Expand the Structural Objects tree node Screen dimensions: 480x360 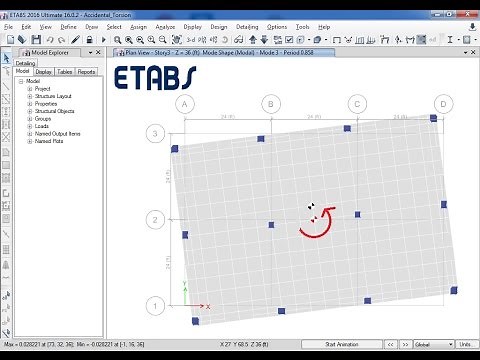30,111
